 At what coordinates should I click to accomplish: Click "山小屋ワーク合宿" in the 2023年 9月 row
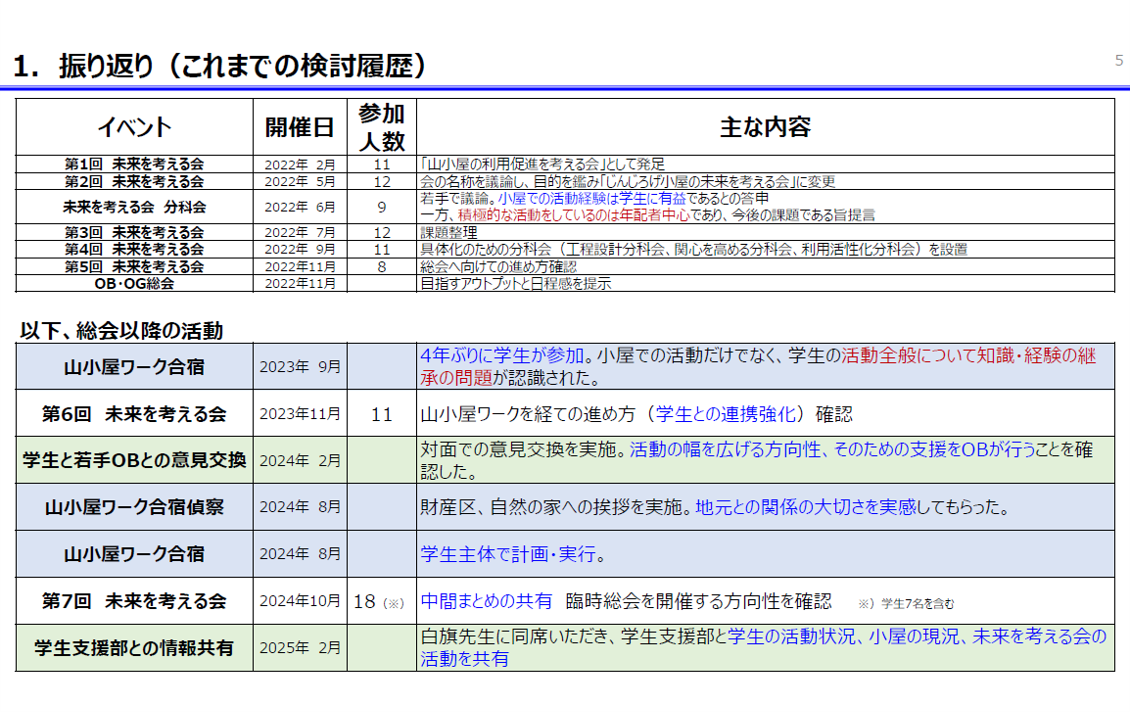click(135, 368)
